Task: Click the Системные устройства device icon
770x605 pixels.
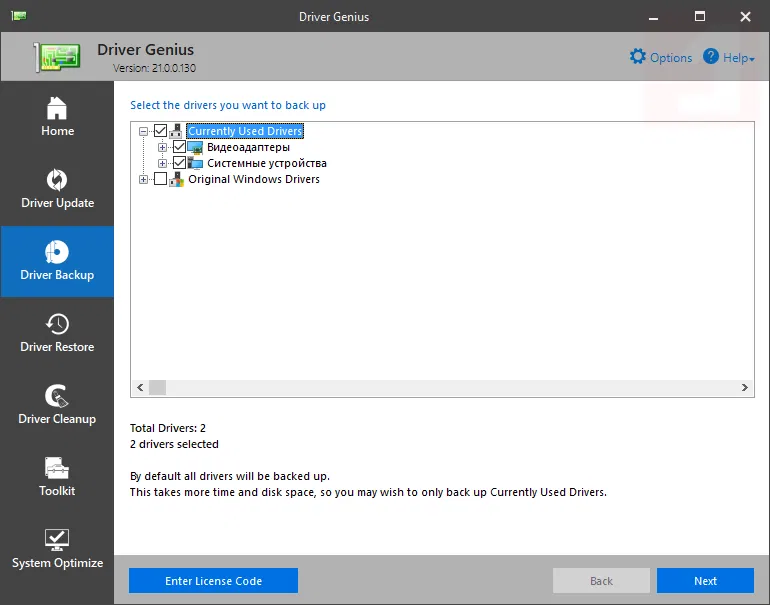Action: click(195, 163)
